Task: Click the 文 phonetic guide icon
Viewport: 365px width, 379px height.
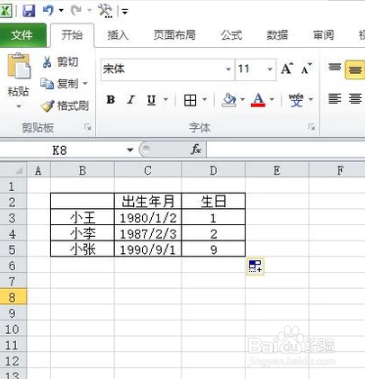Action: tap(296, 100)
